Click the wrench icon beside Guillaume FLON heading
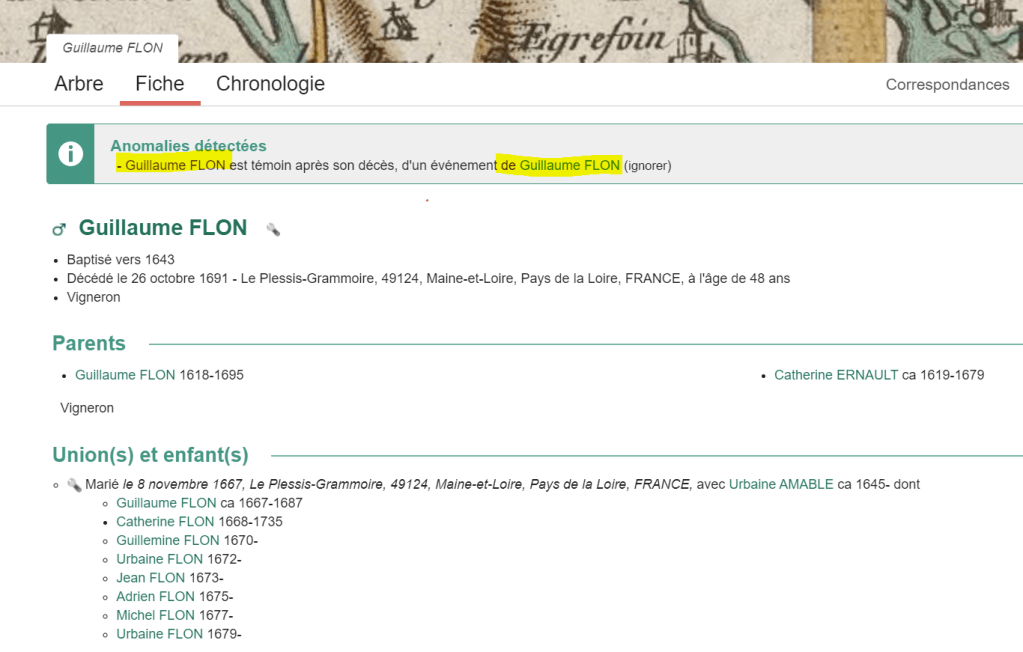1023x652 pixels. pos(273,229)
